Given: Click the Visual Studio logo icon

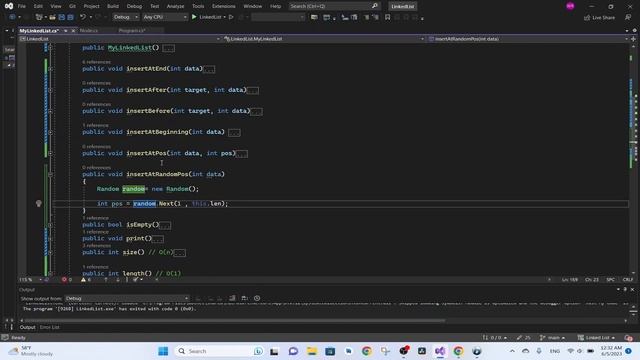Looking at the screenshot, I should (9, 6).
